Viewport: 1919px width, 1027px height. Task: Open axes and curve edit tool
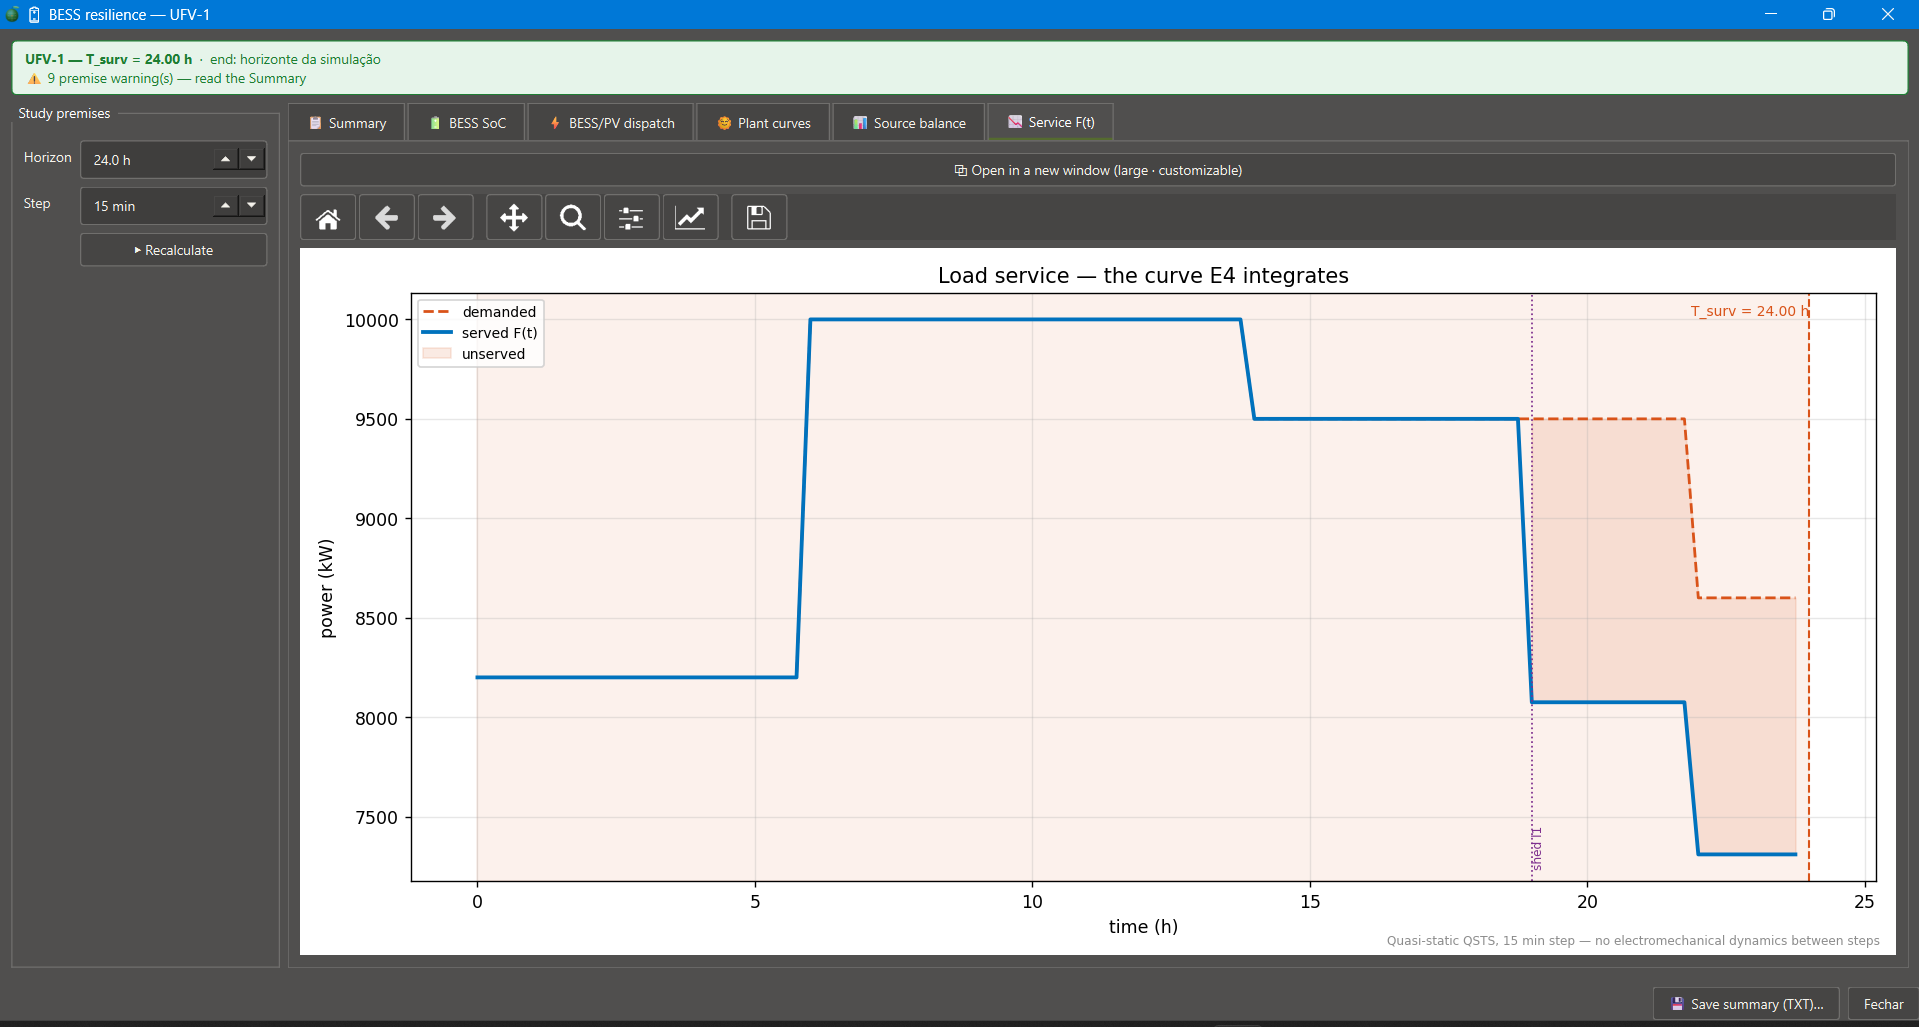click(690, 218)
